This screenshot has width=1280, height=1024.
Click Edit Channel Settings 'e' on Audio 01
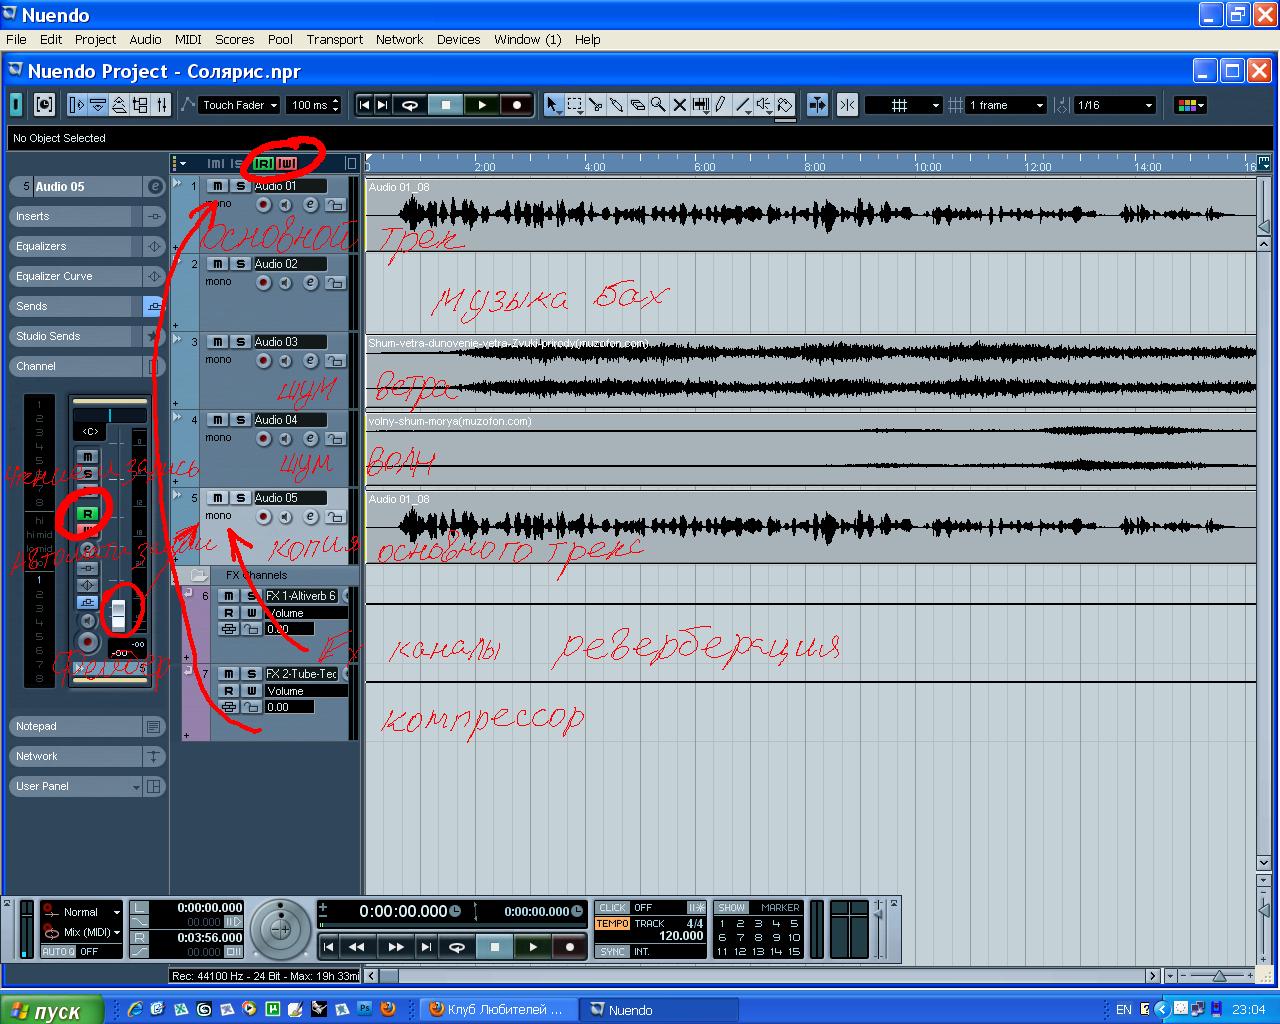coord(310,204)
